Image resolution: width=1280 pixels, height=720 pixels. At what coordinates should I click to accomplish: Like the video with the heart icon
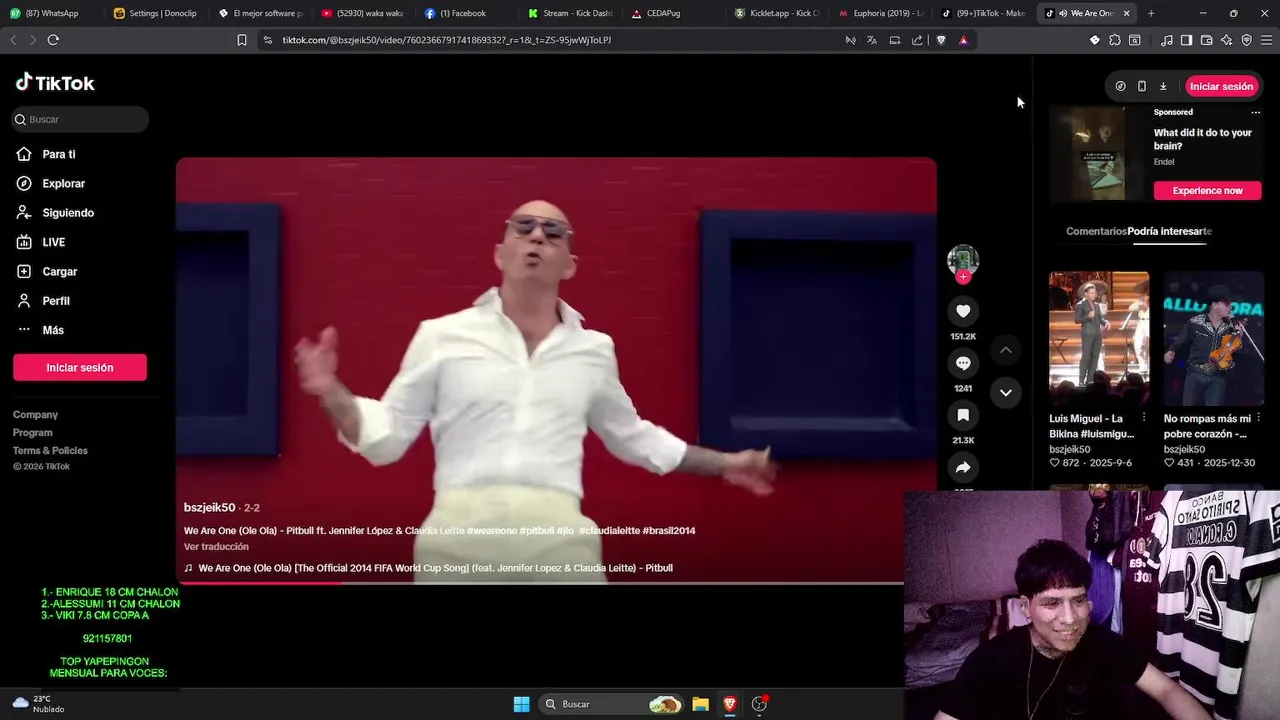pyautogui.click(x=963, y=311)
